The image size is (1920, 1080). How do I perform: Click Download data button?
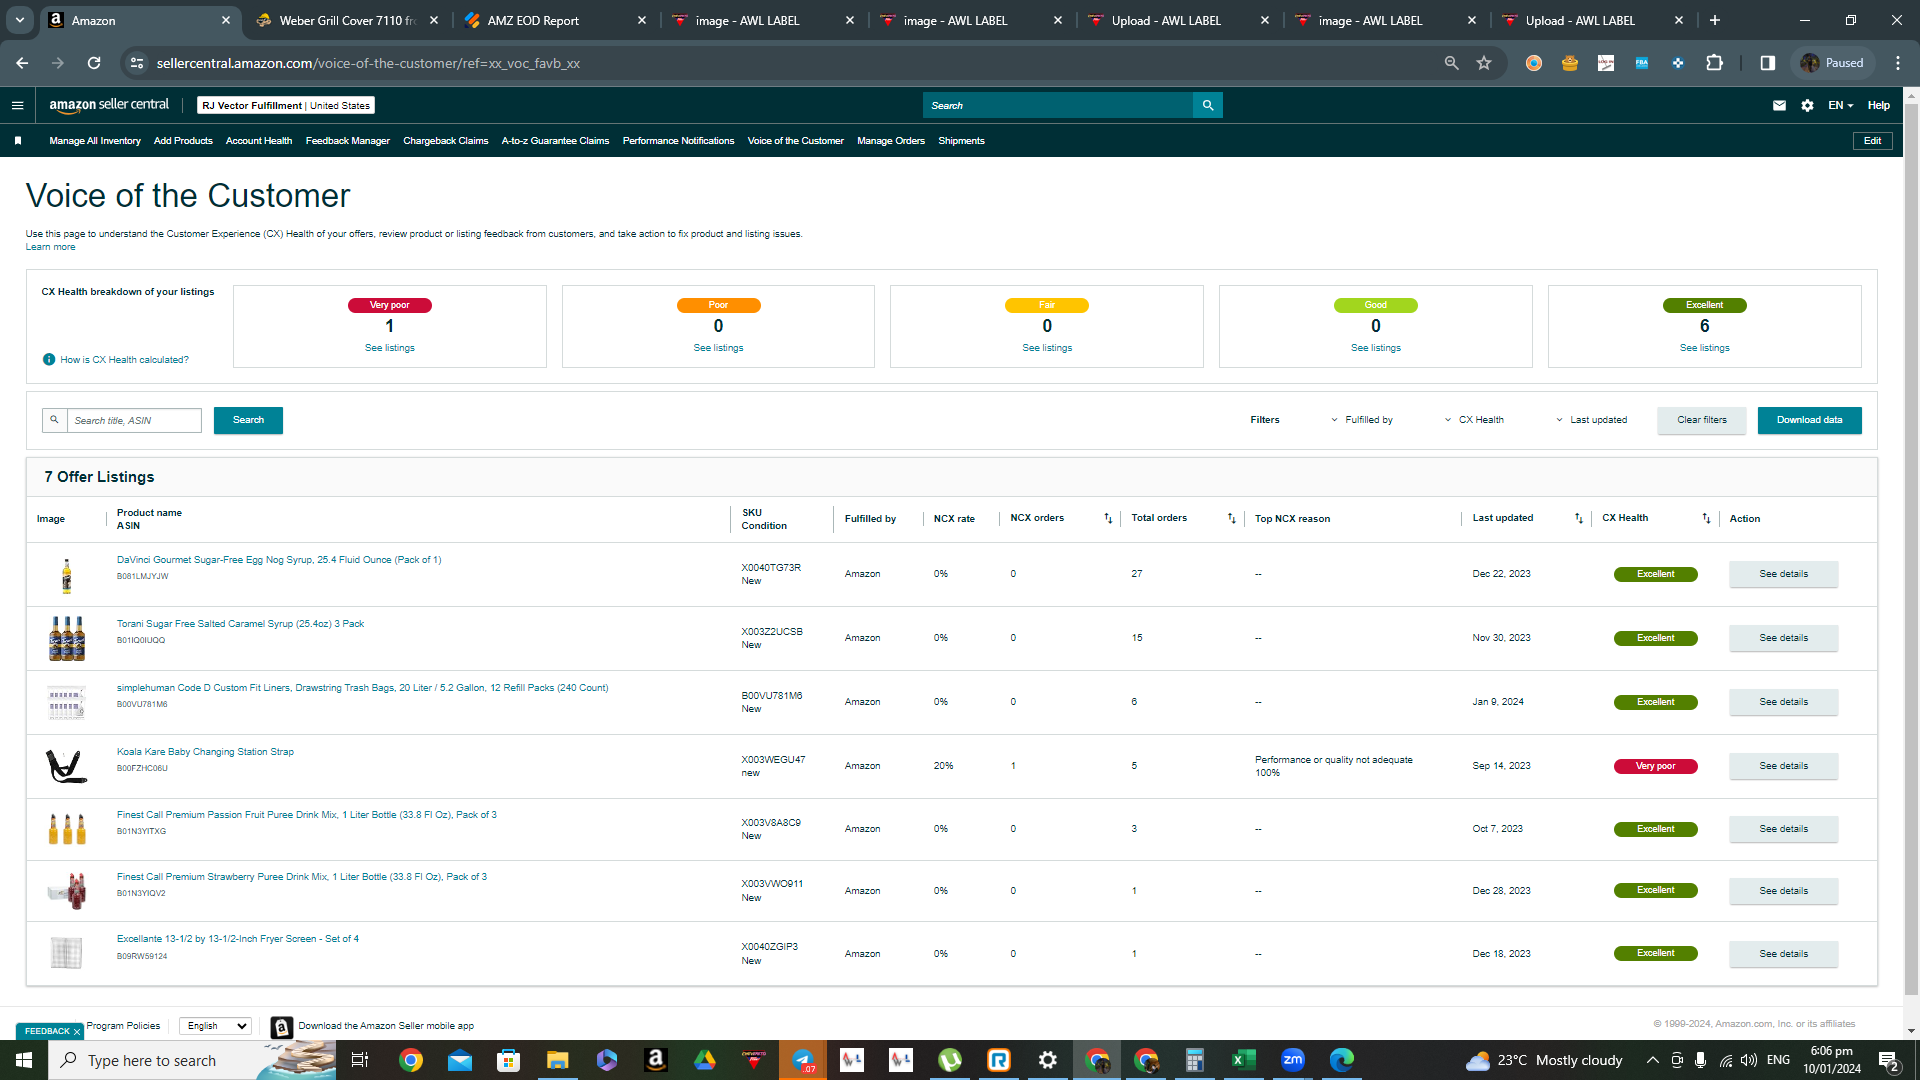tap(1809, 420)
